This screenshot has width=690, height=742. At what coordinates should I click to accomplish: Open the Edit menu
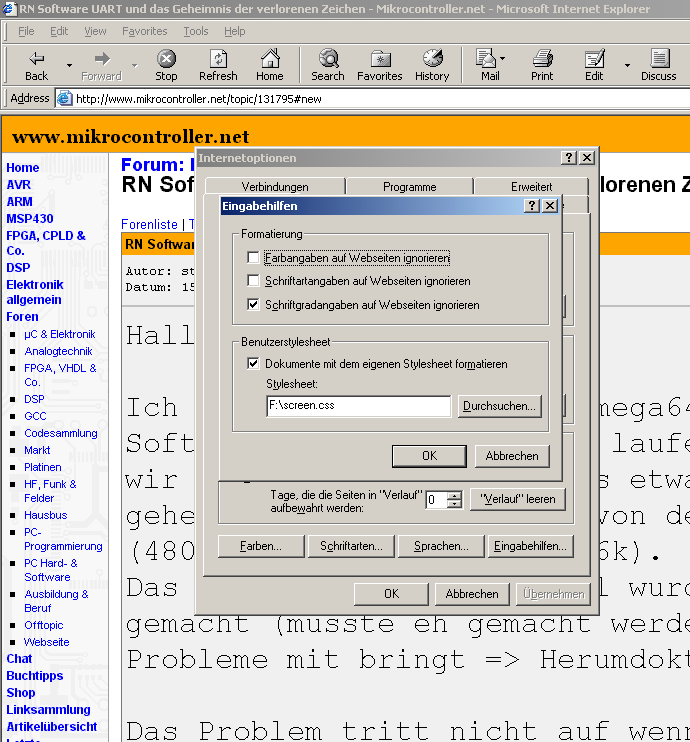point(59,31)
